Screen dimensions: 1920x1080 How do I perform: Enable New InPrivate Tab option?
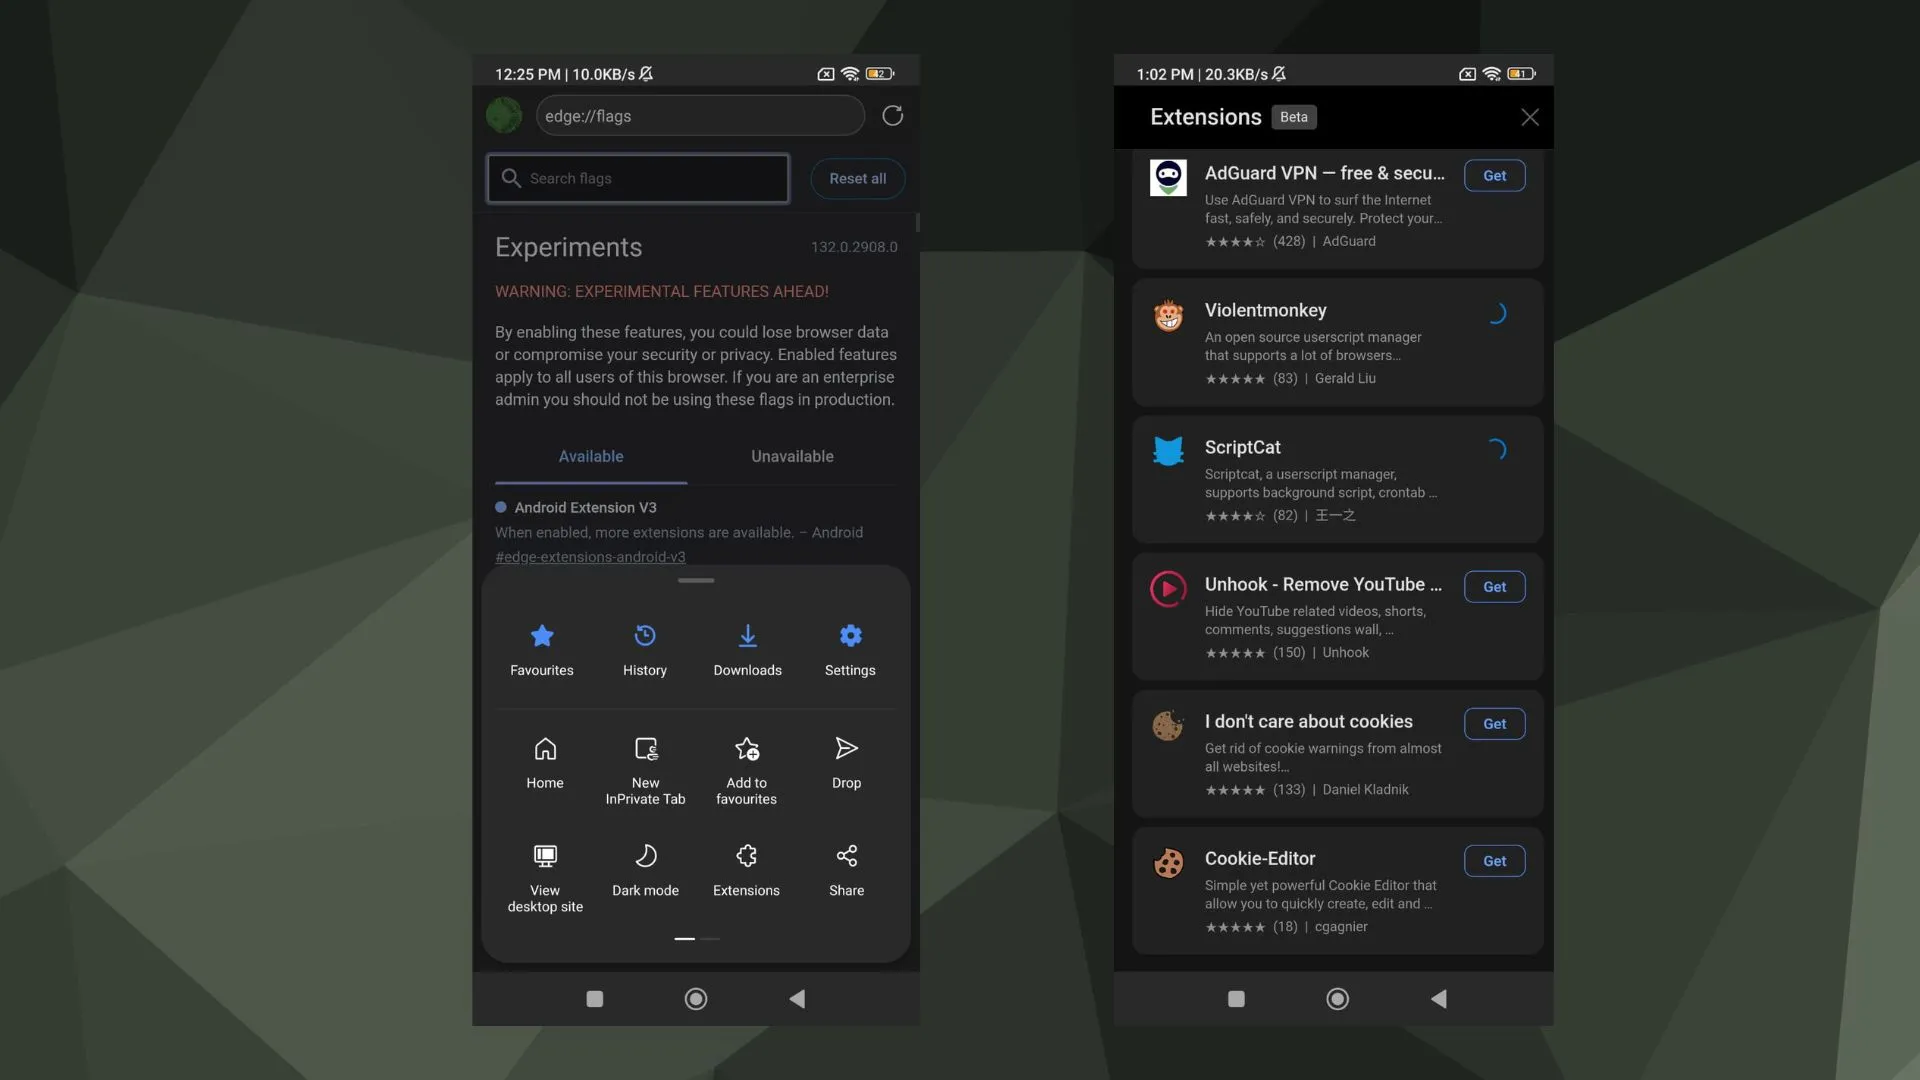[x=645, y=771]
